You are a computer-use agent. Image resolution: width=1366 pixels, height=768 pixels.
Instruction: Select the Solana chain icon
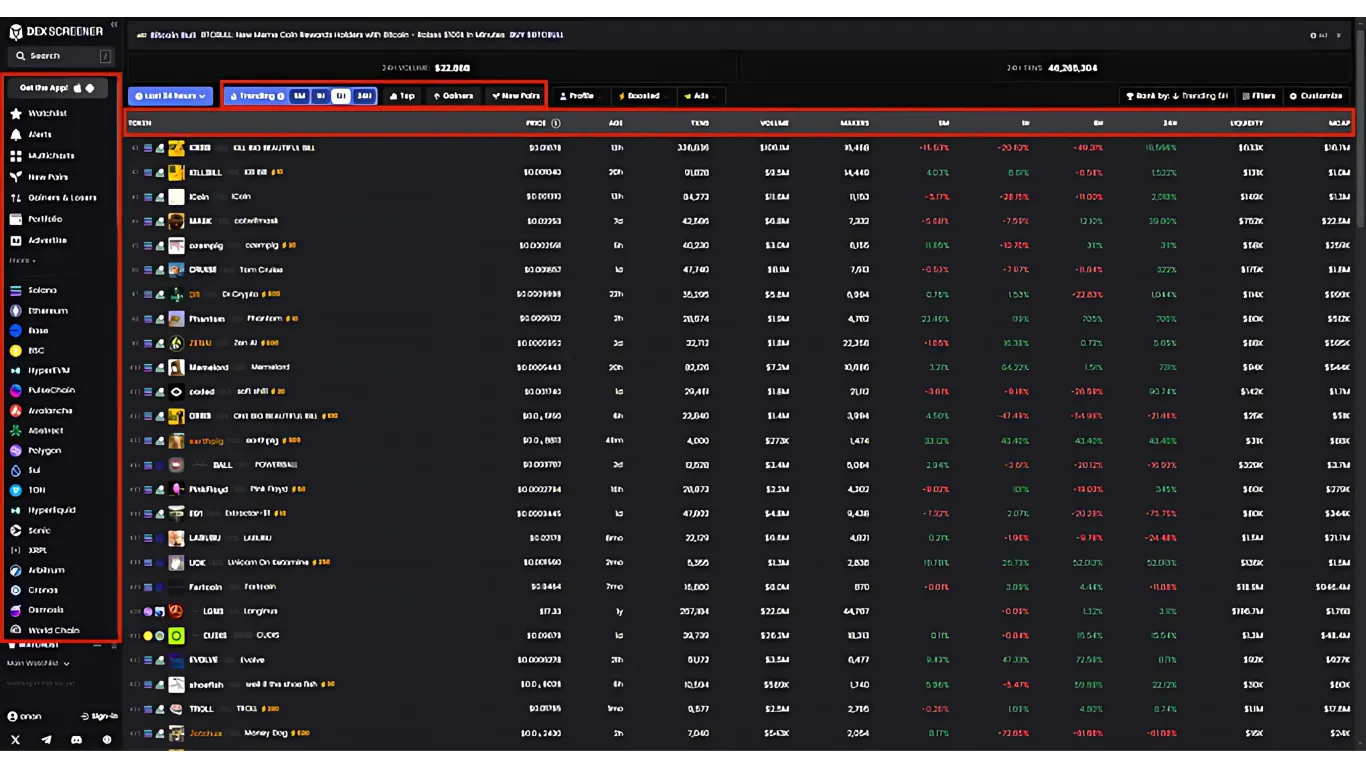16,291
